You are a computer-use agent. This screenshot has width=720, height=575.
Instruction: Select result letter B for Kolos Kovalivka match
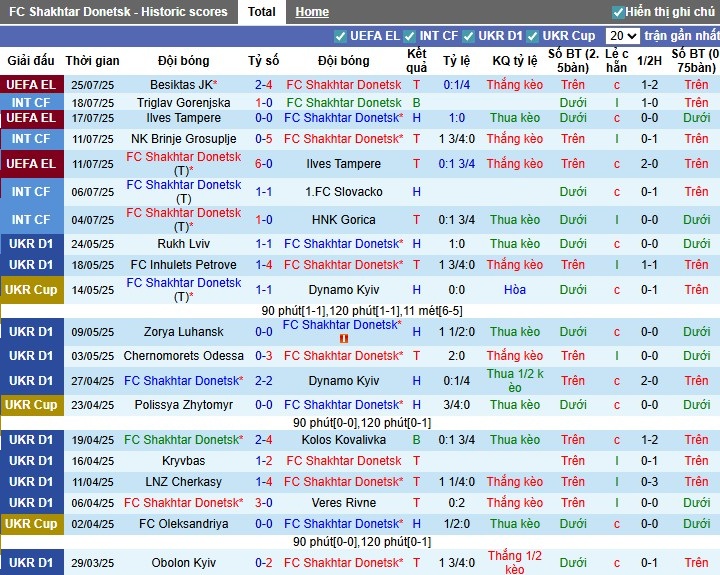(x=416, y=440)
